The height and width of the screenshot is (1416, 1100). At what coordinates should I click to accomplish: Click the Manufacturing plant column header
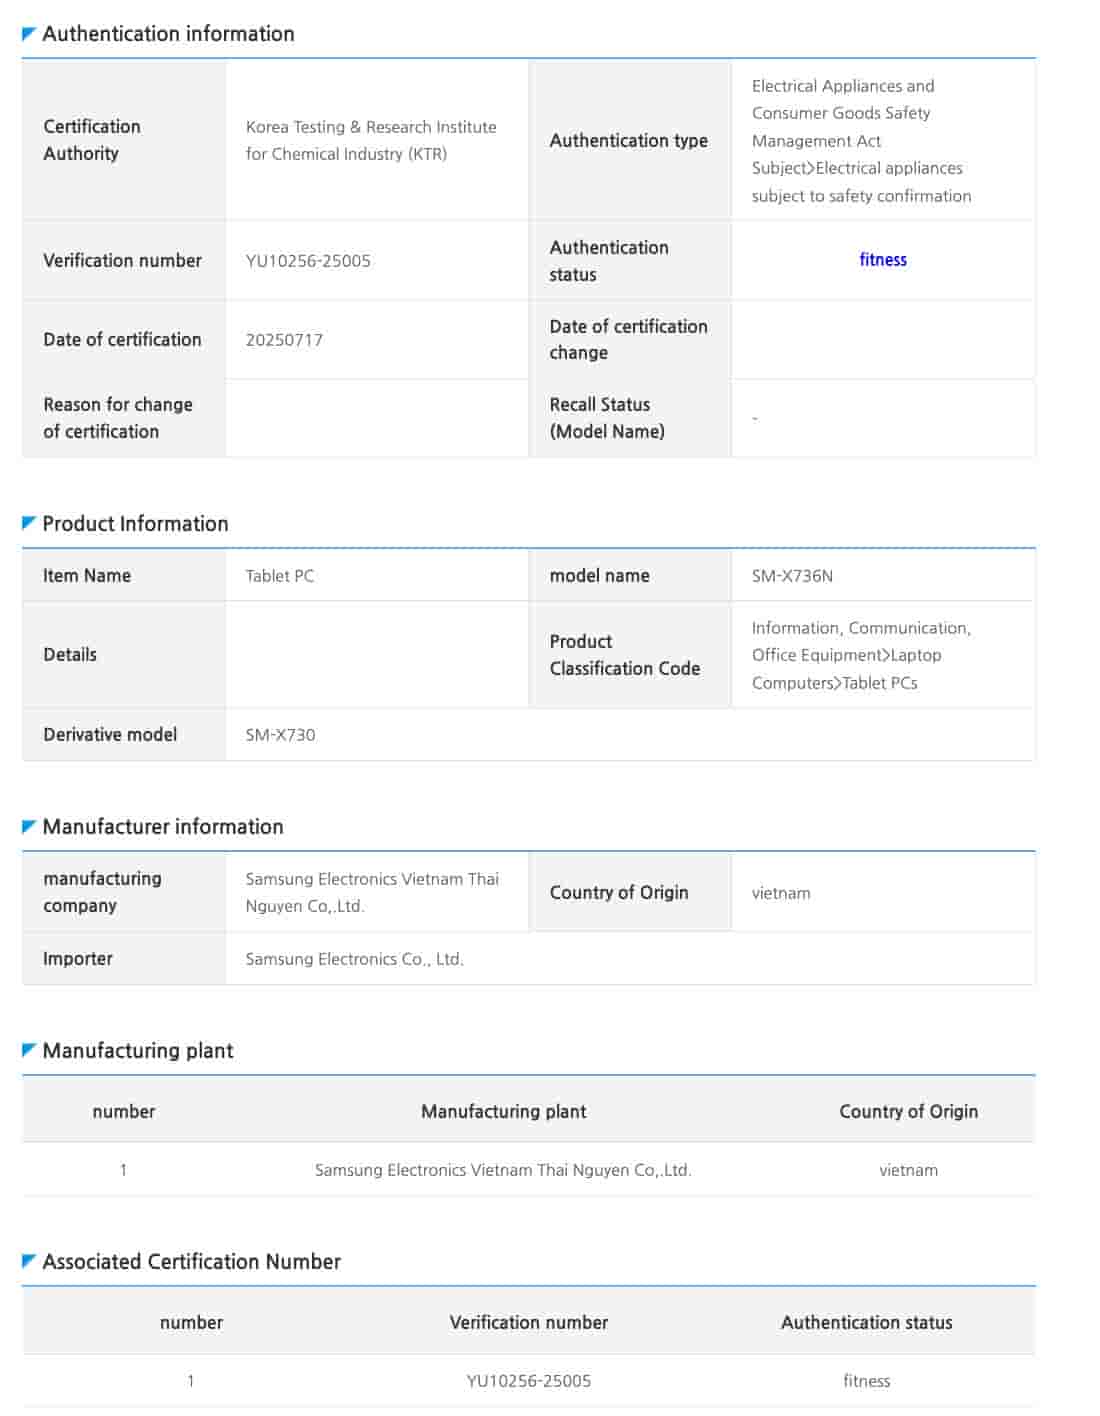[503, 1111]
